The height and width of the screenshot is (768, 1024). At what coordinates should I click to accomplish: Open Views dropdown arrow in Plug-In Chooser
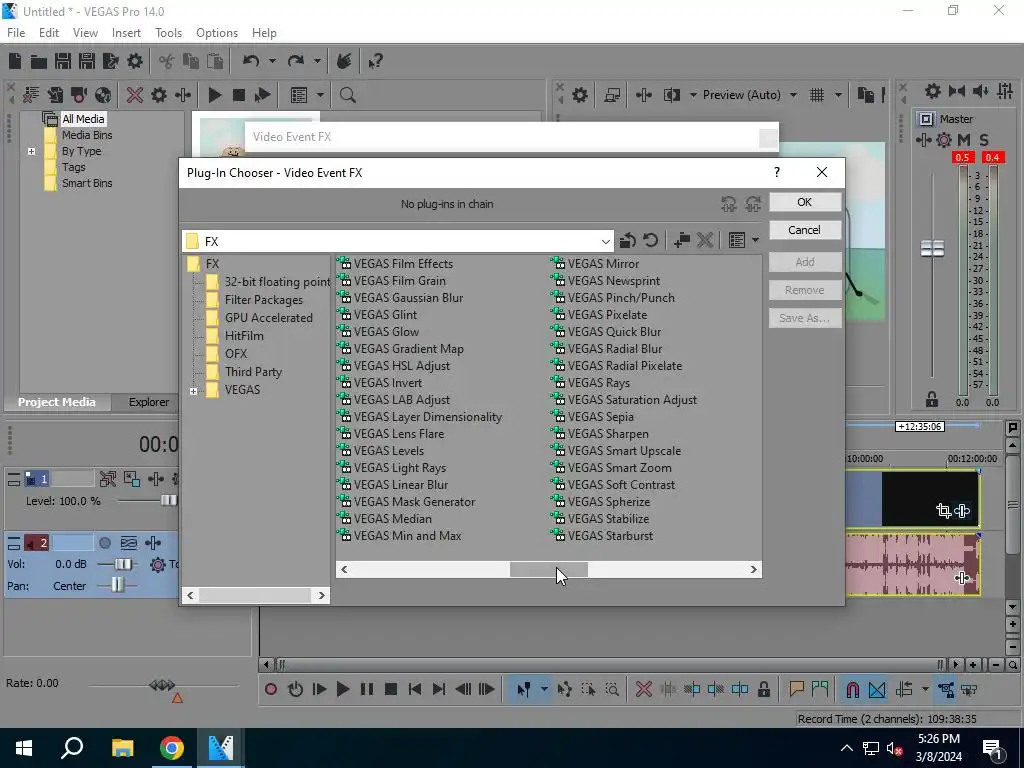pos(756,240)
